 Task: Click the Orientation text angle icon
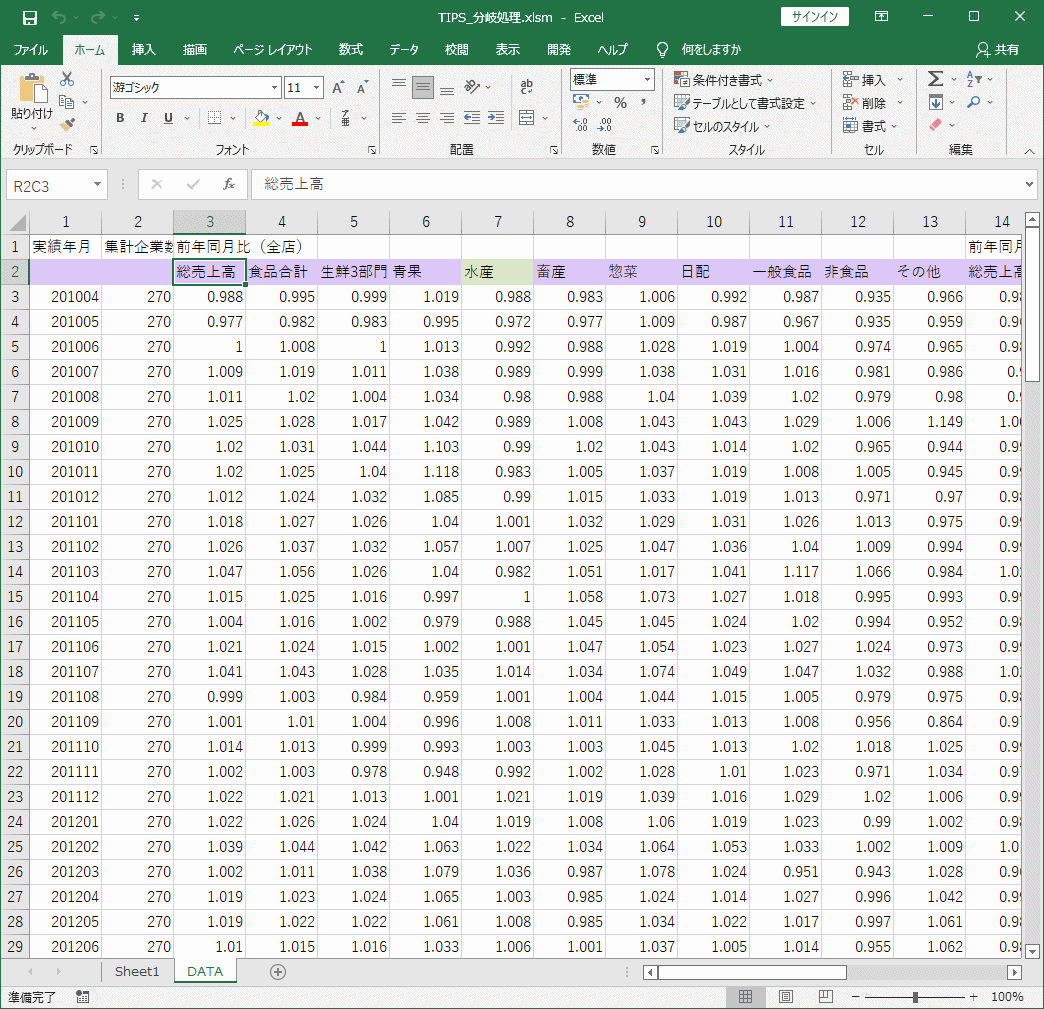click(x=472, y=87)
